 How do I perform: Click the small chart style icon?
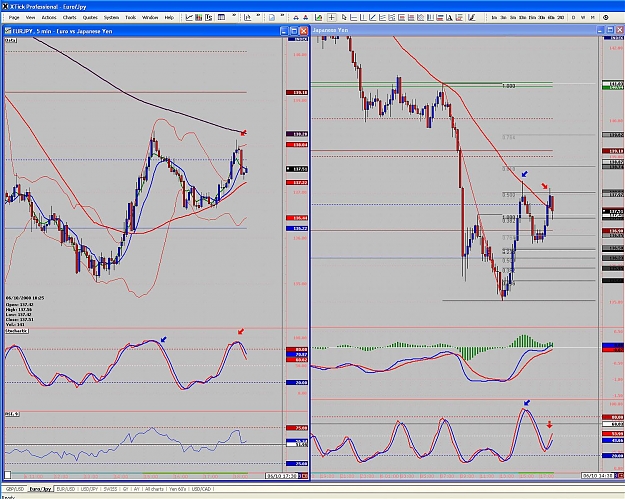[x=248, y=18]
